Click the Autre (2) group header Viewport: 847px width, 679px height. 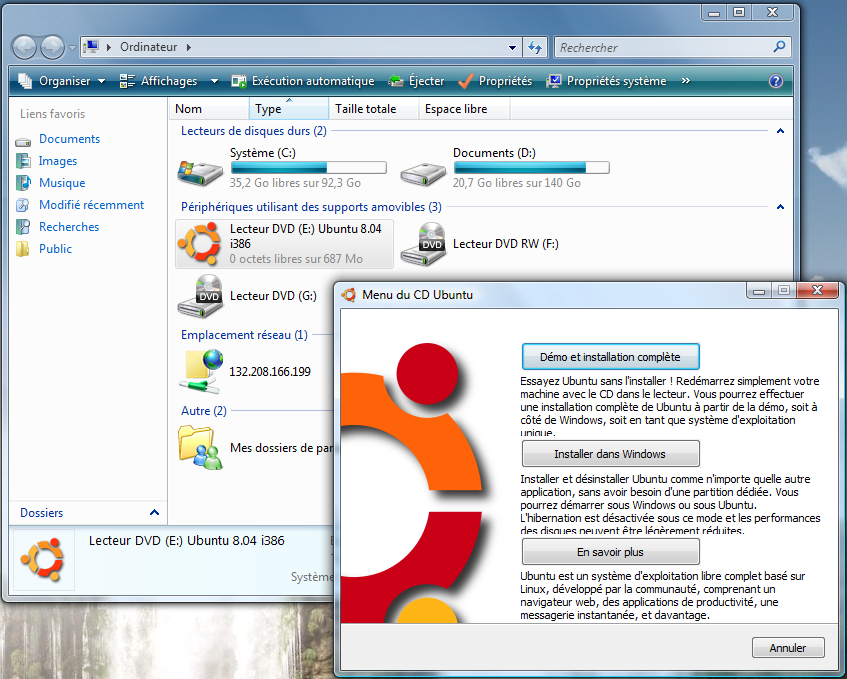click(204, 411)
